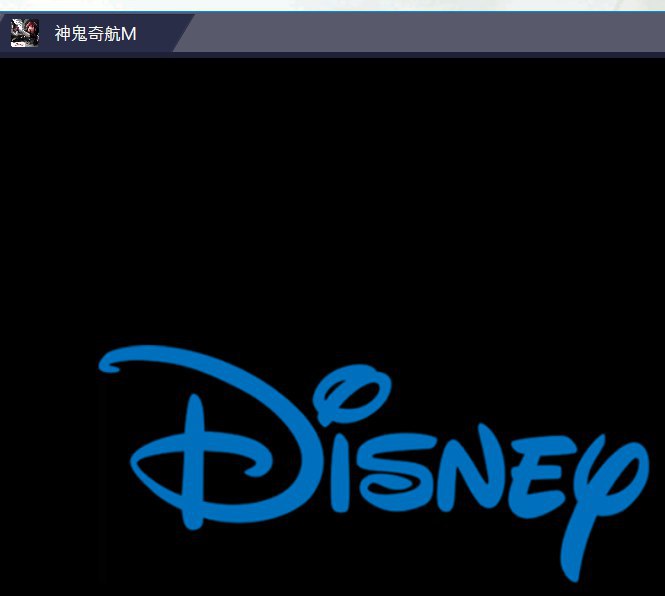This screenshot has width=665, height=596.
Task: Click the 神鬼奇航M game icon in tab
Action: [x=25, y=33]
